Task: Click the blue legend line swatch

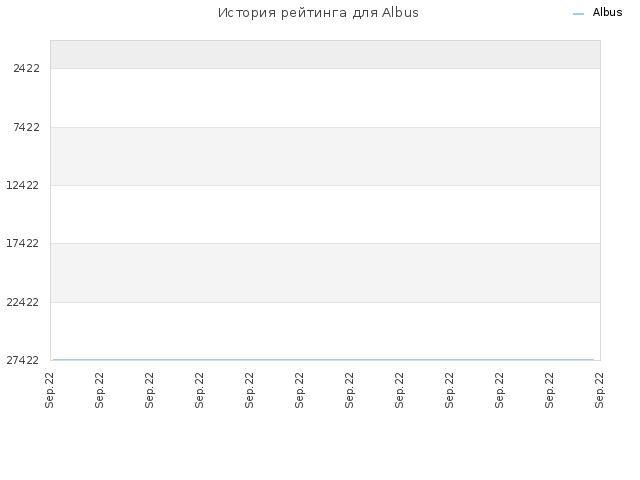Action: coord(578,14)
